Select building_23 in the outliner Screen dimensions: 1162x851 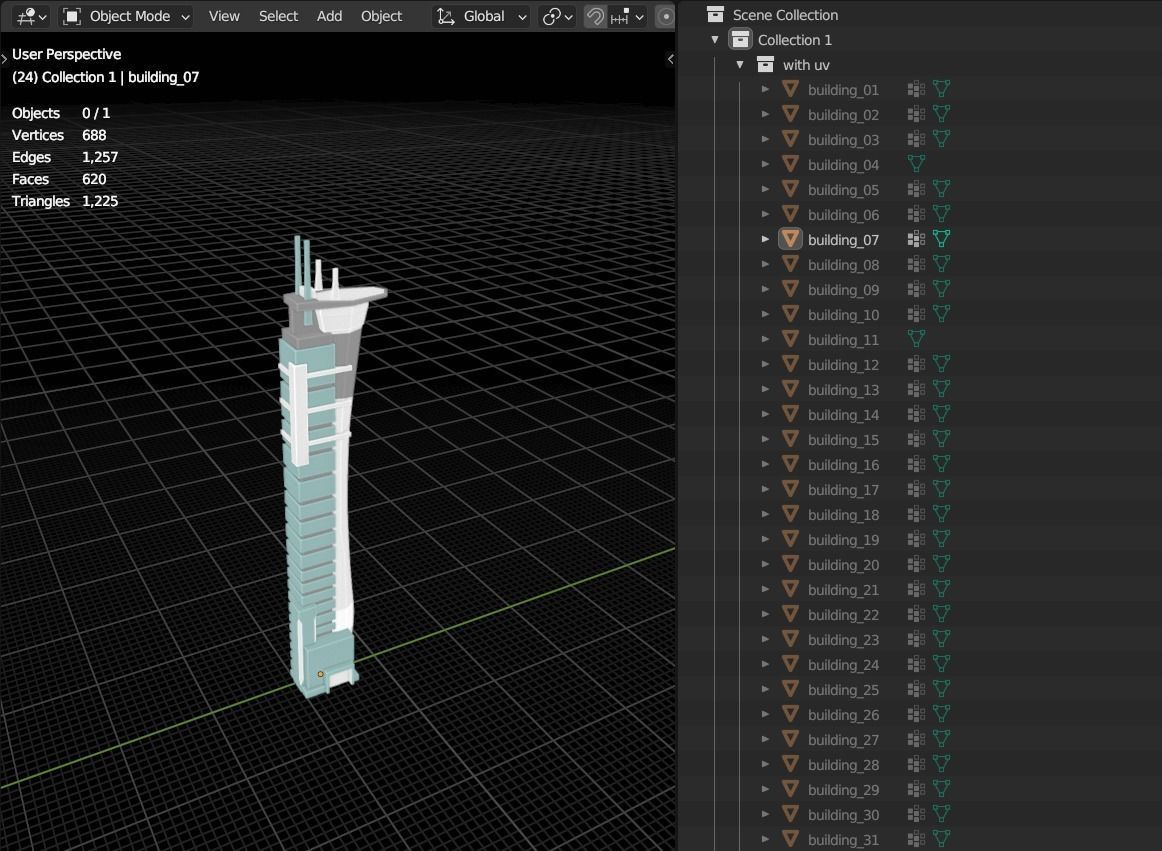click(843, 640)
